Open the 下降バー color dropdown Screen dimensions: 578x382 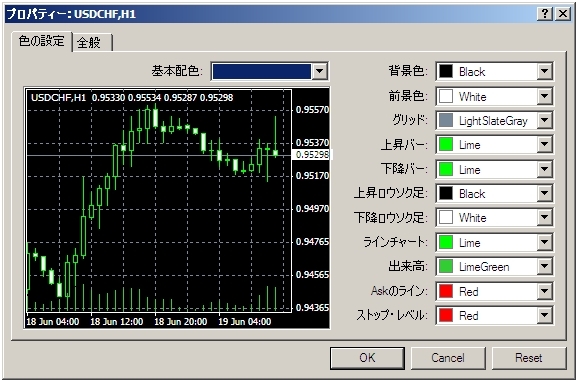pos(544,169)
